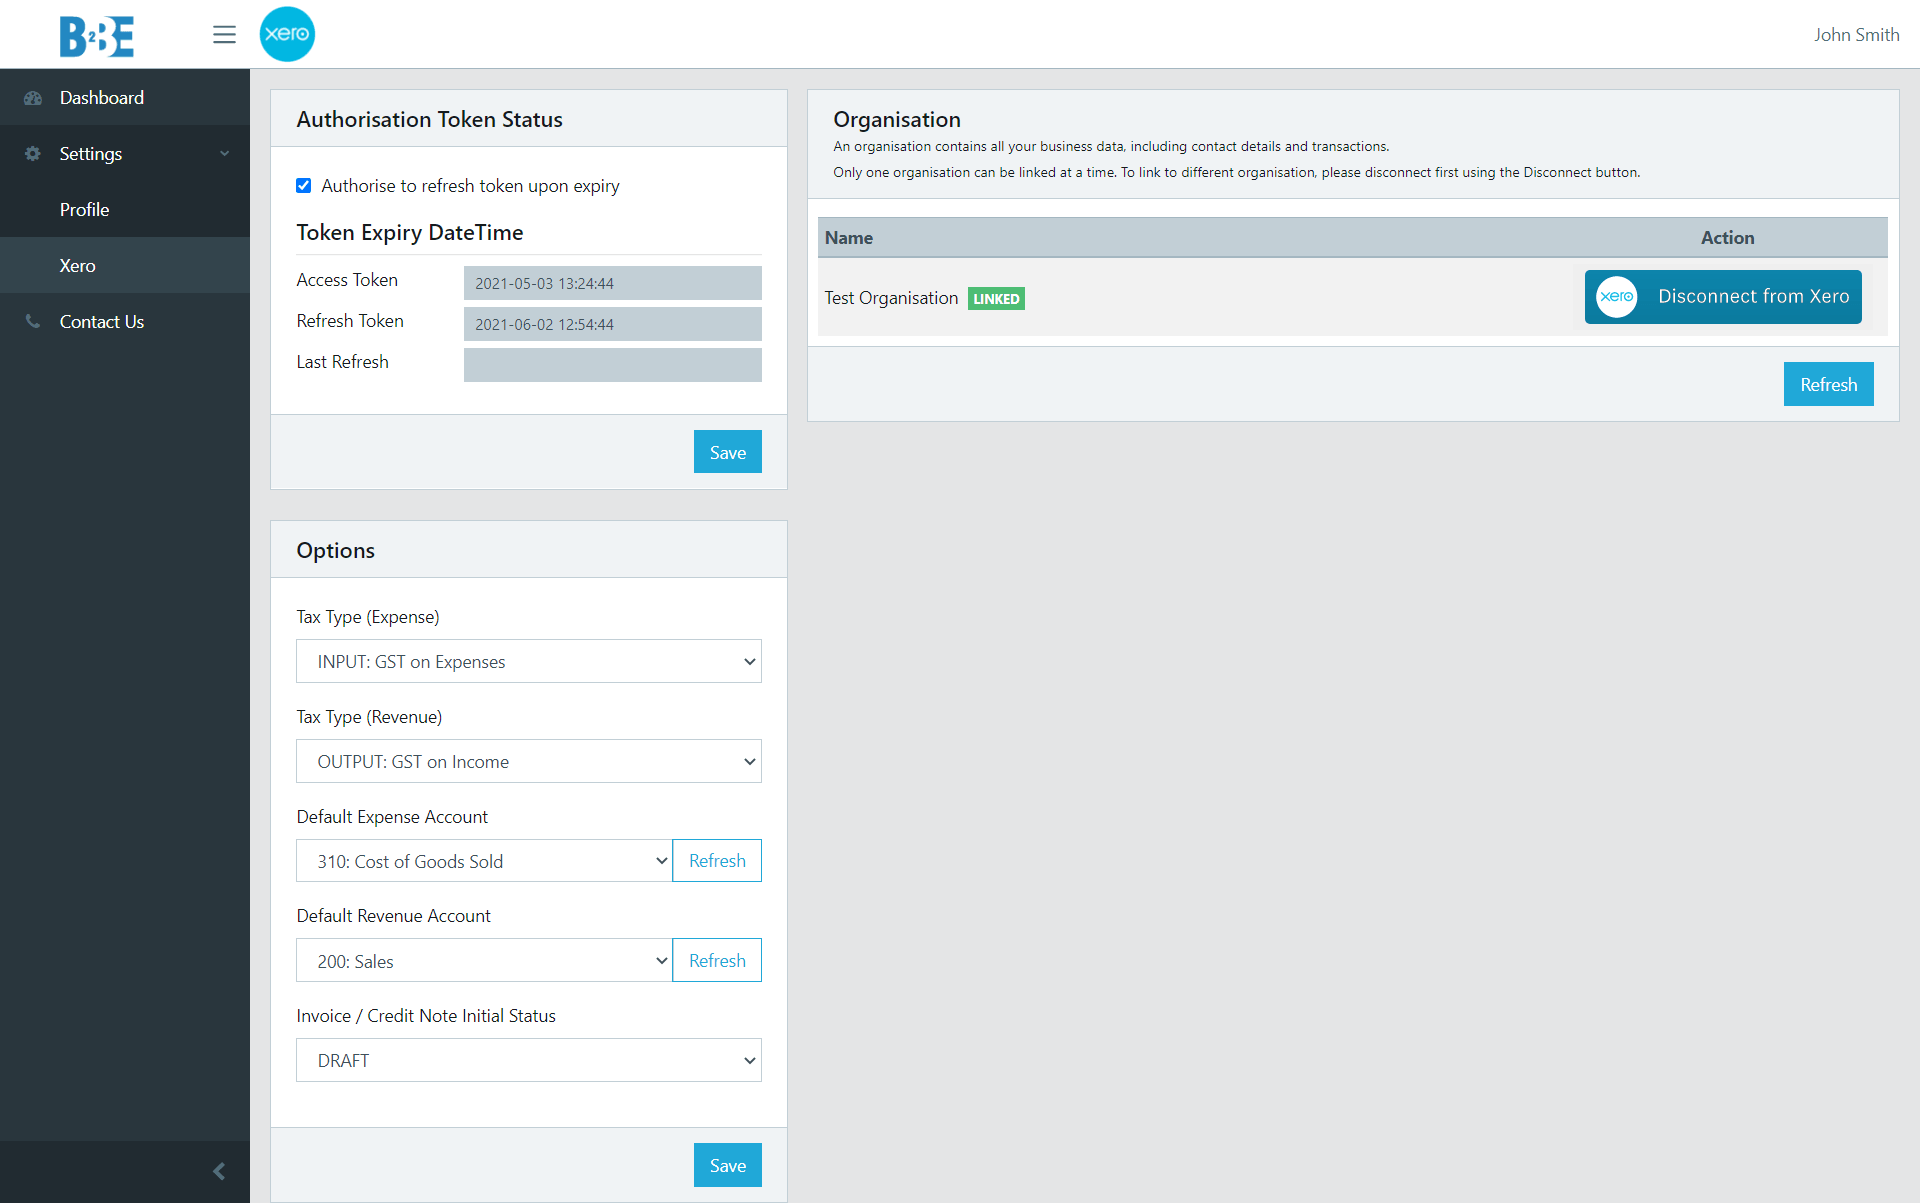Screen dimensions: 1920x1203
Task: Click the Xero logo in header
Action: point(287,34)
